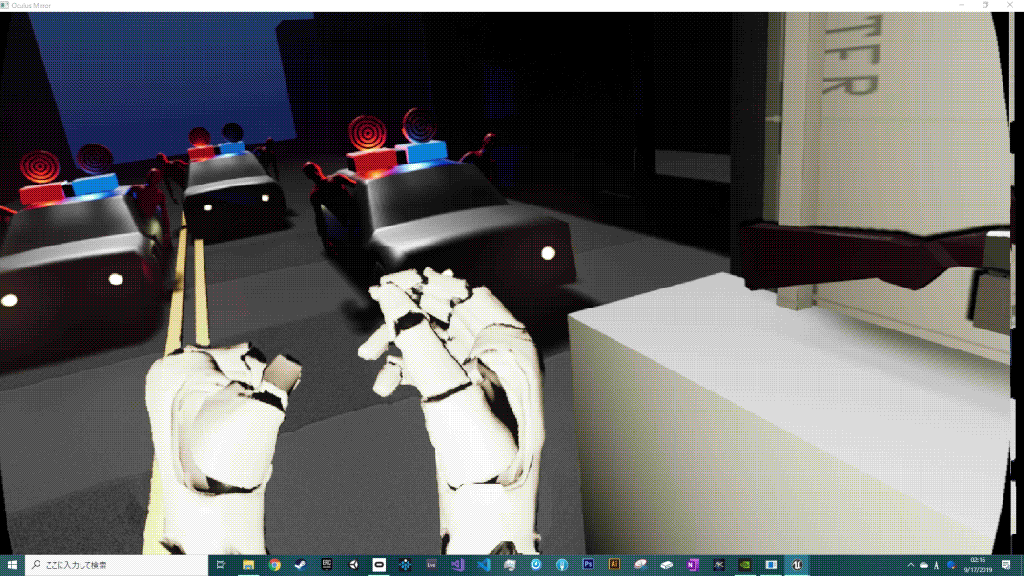Switch to the Oculus app in taskbar
Viewport: 1024px width, 576px height.
tap(379, 565)
